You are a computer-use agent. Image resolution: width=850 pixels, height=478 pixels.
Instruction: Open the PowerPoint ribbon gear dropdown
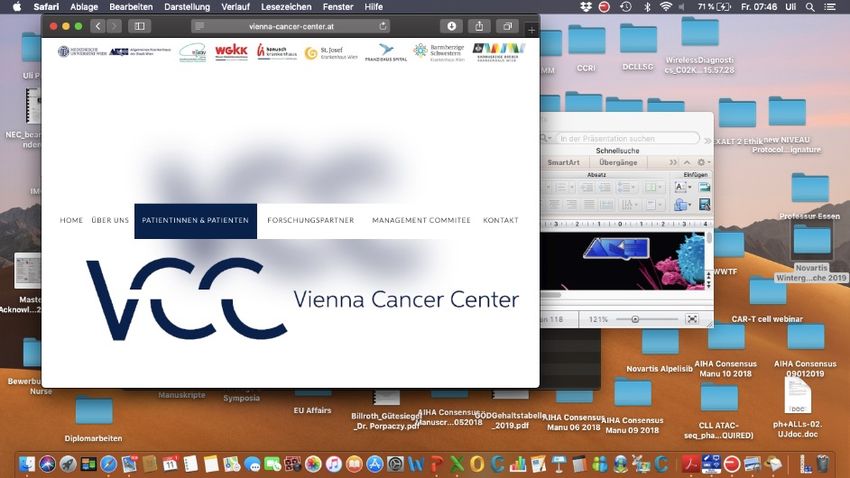coord(704,162)
